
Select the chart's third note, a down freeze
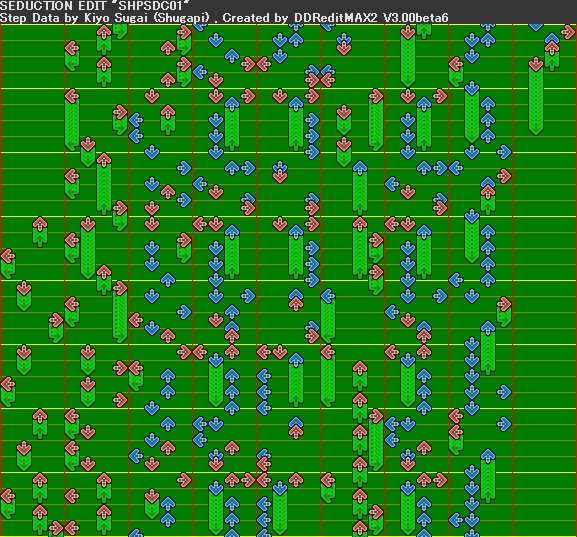pyautogui.click(x=24, y=296)
